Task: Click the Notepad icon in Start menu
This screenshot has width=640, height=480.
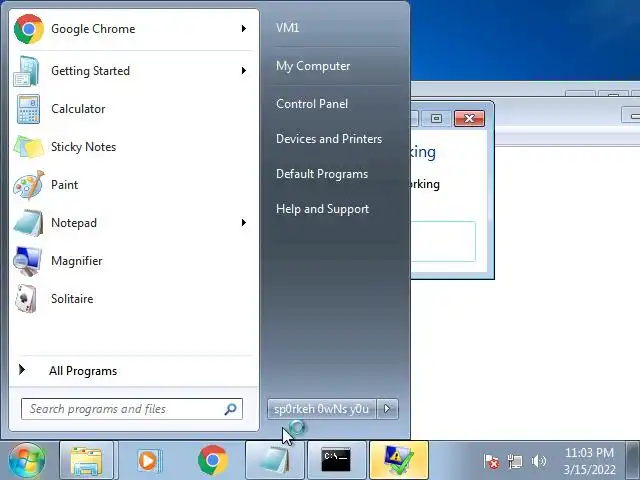Action: 28,223
